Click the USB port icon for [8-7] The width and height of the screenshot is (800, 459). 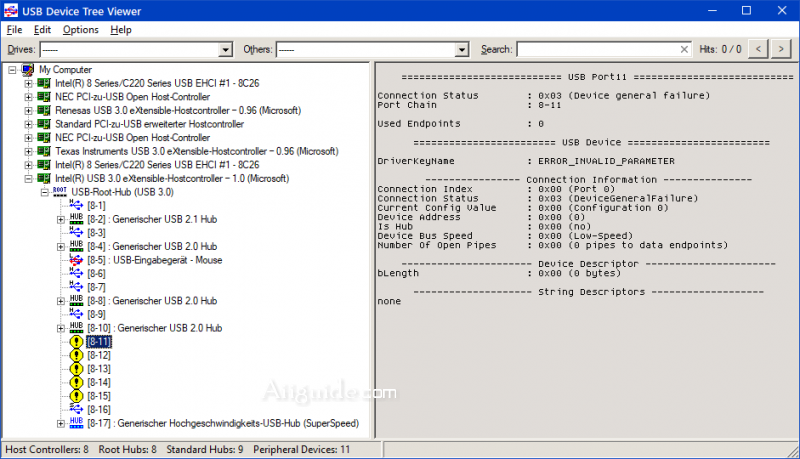pyautogui.click(x=76, y=287)
